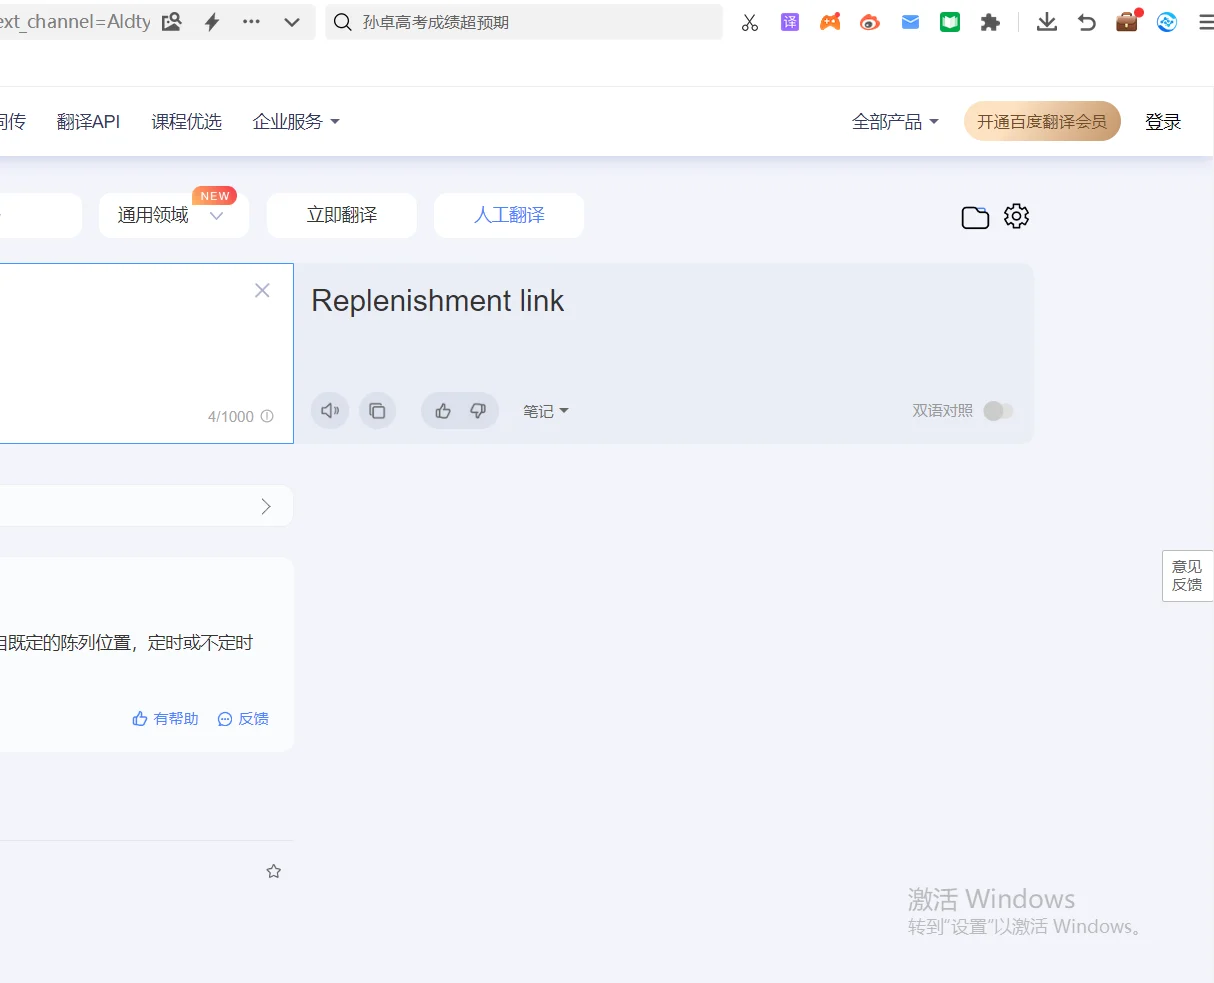1214x983 pixels.
Task: Click the 开通百度翻译会员 button
Action: click(x=1042, y=122)
